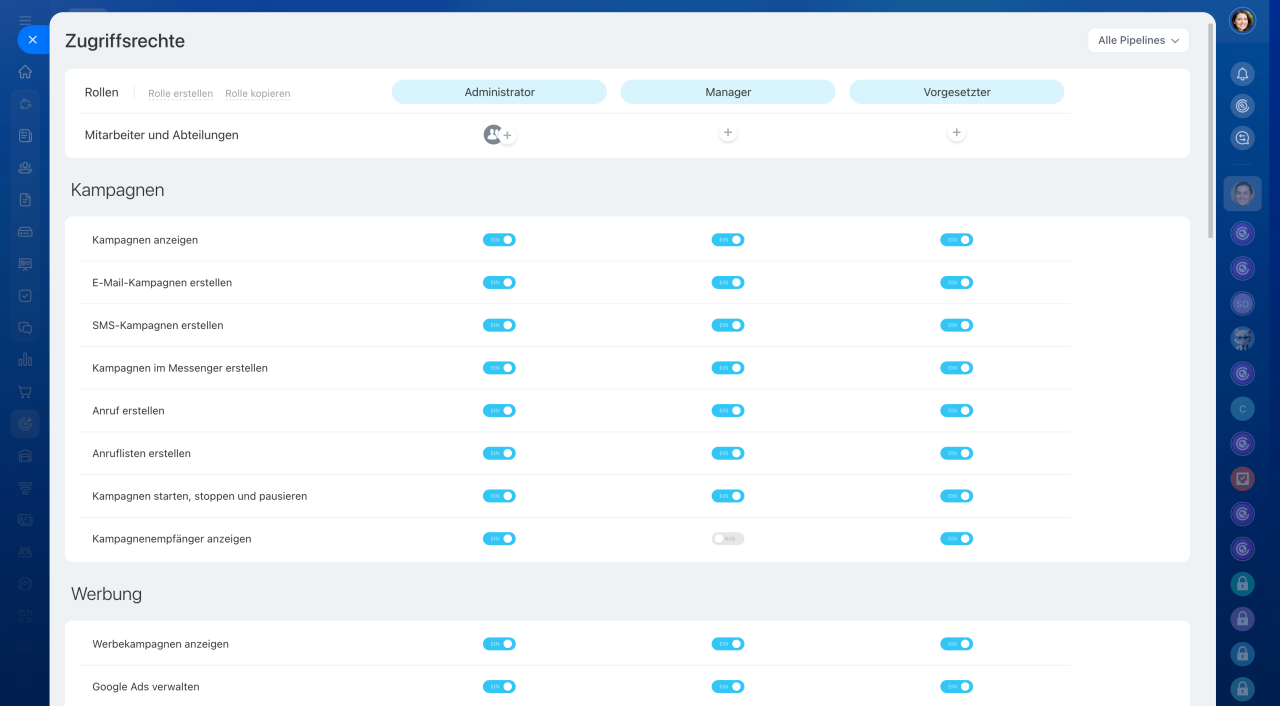Click the Rolle erstellen link

(x=180, y=94)
